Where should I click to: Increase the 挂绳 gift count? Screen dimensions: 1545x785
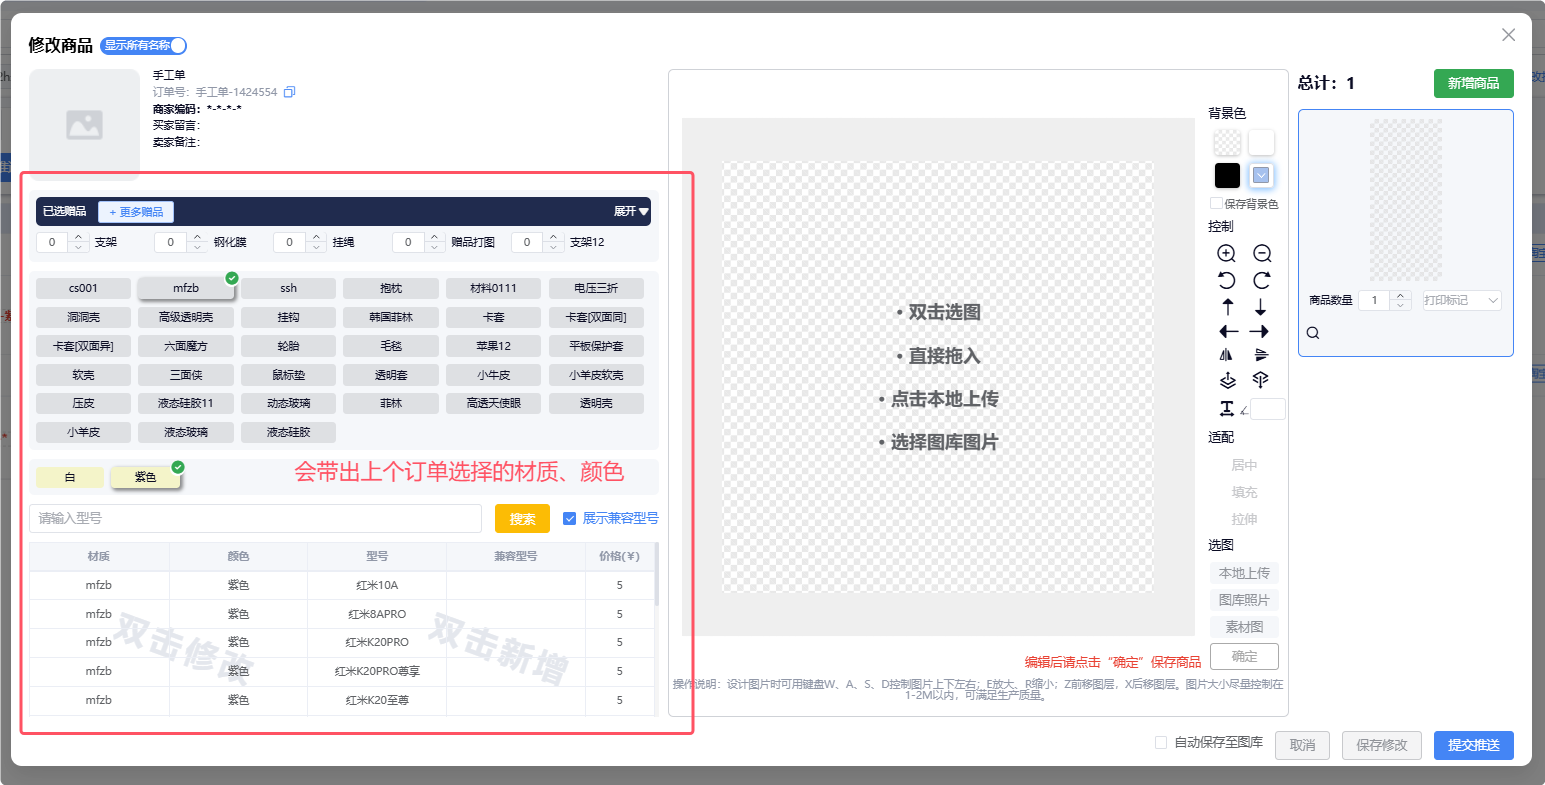coord(316,237)
